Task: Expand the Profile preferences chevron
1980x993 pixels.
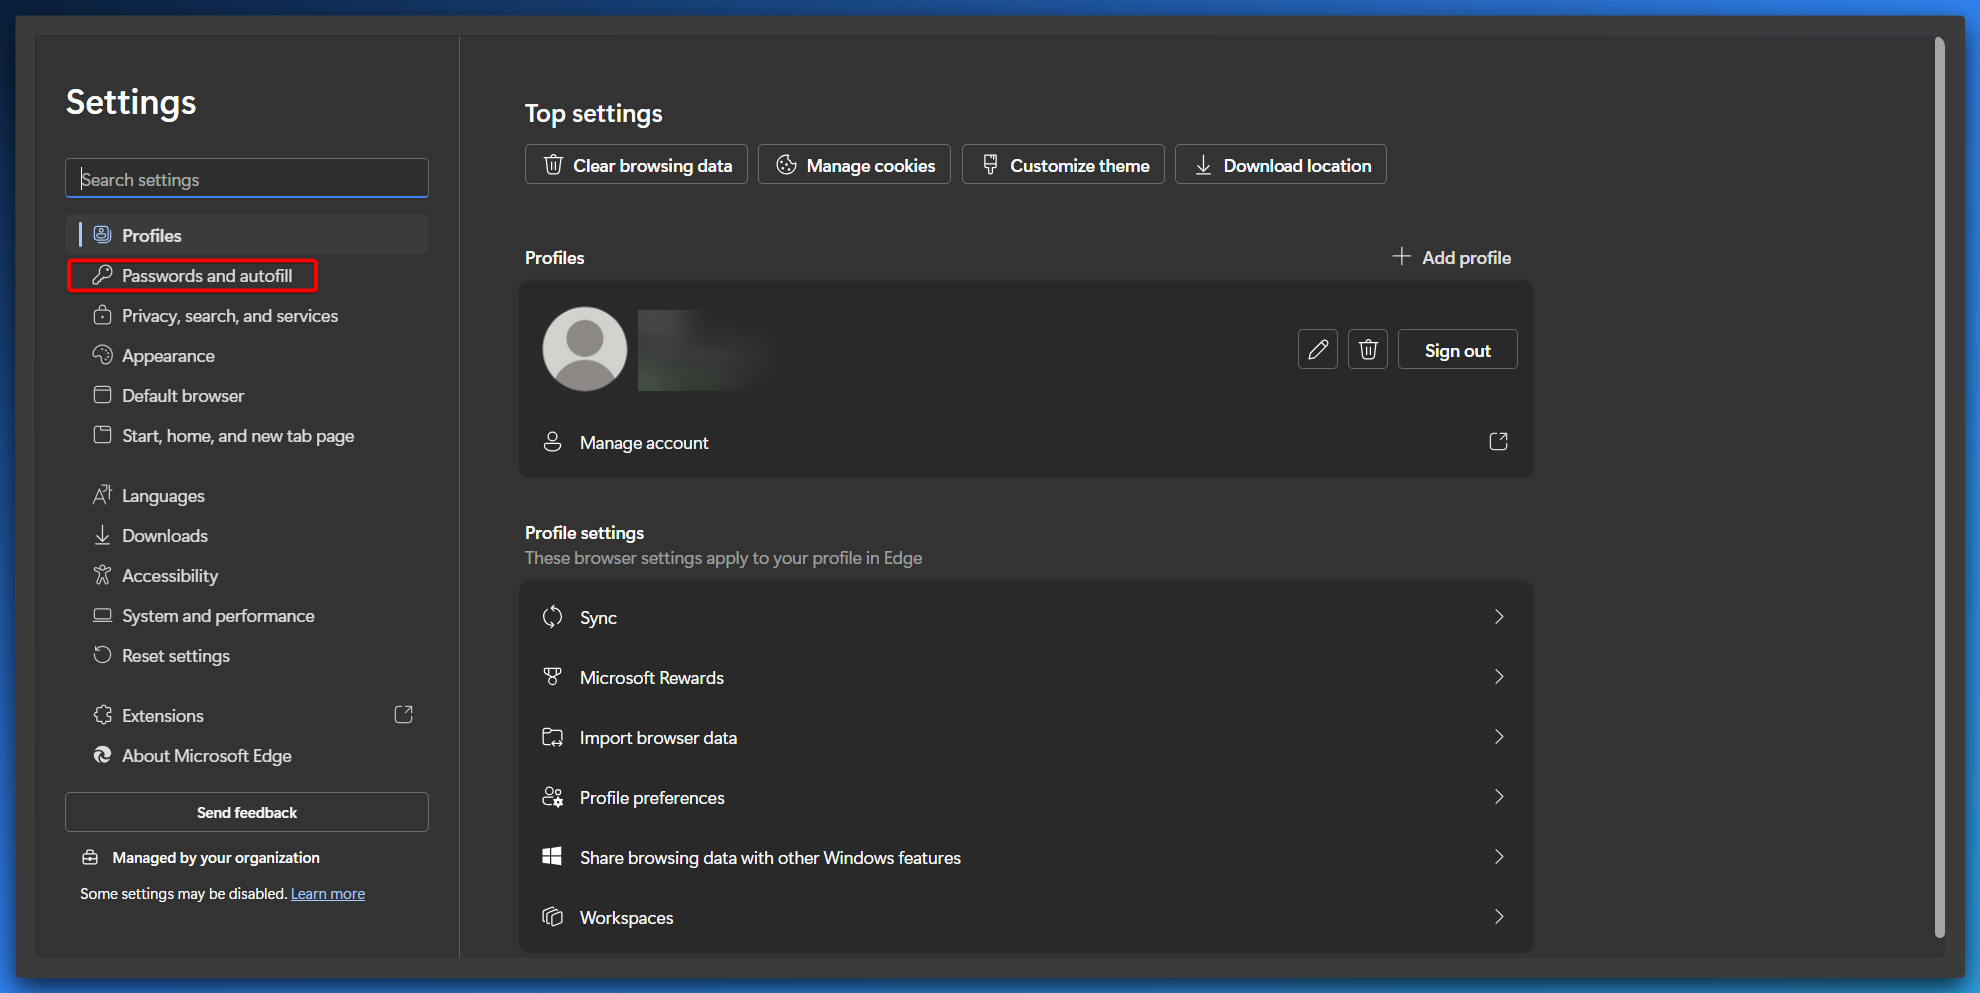Action: (x=1498, y=797)
